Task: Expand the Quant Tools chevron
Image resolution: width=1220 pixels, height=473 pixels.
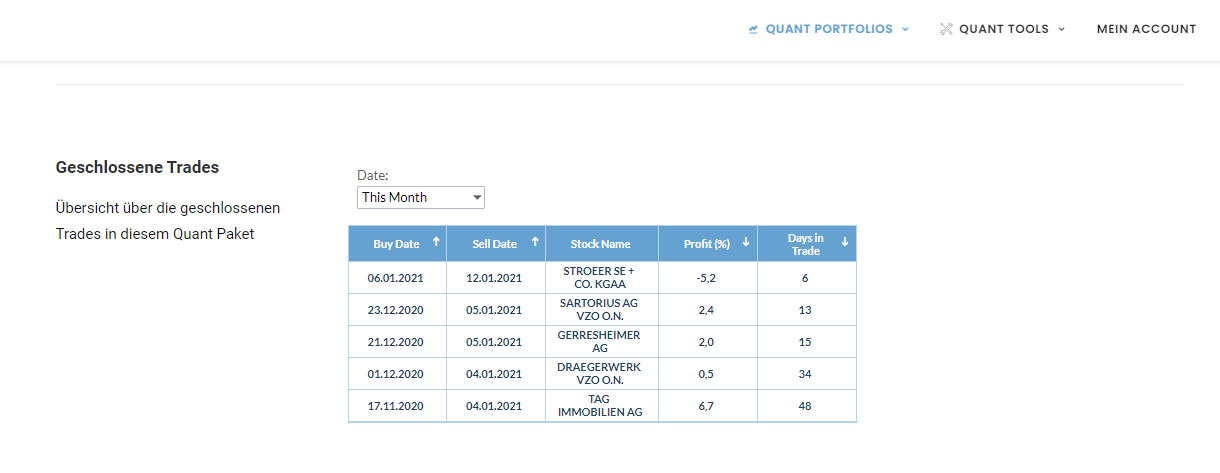Action: (1061, 29)
